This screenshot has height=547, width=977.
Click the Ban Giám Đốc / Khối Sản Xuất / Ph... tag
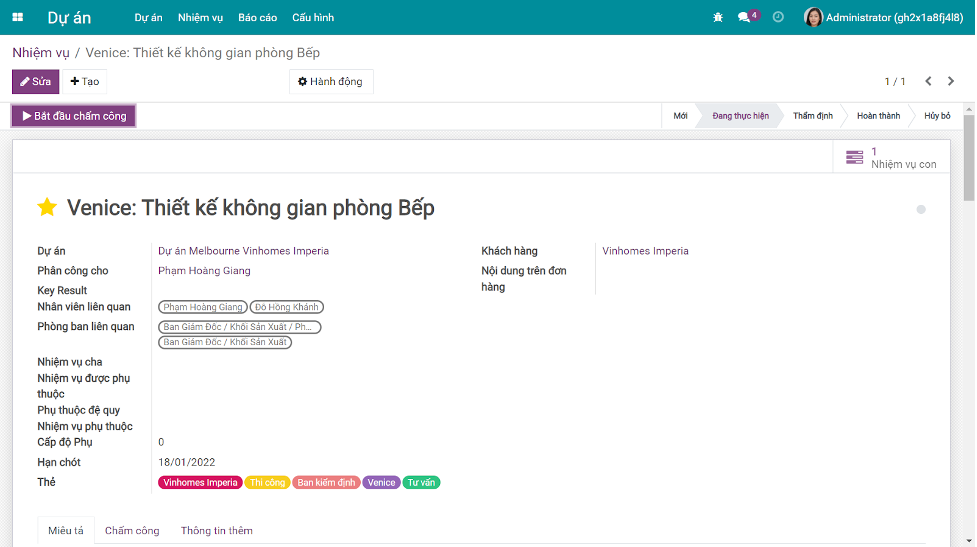click(239, 326)
